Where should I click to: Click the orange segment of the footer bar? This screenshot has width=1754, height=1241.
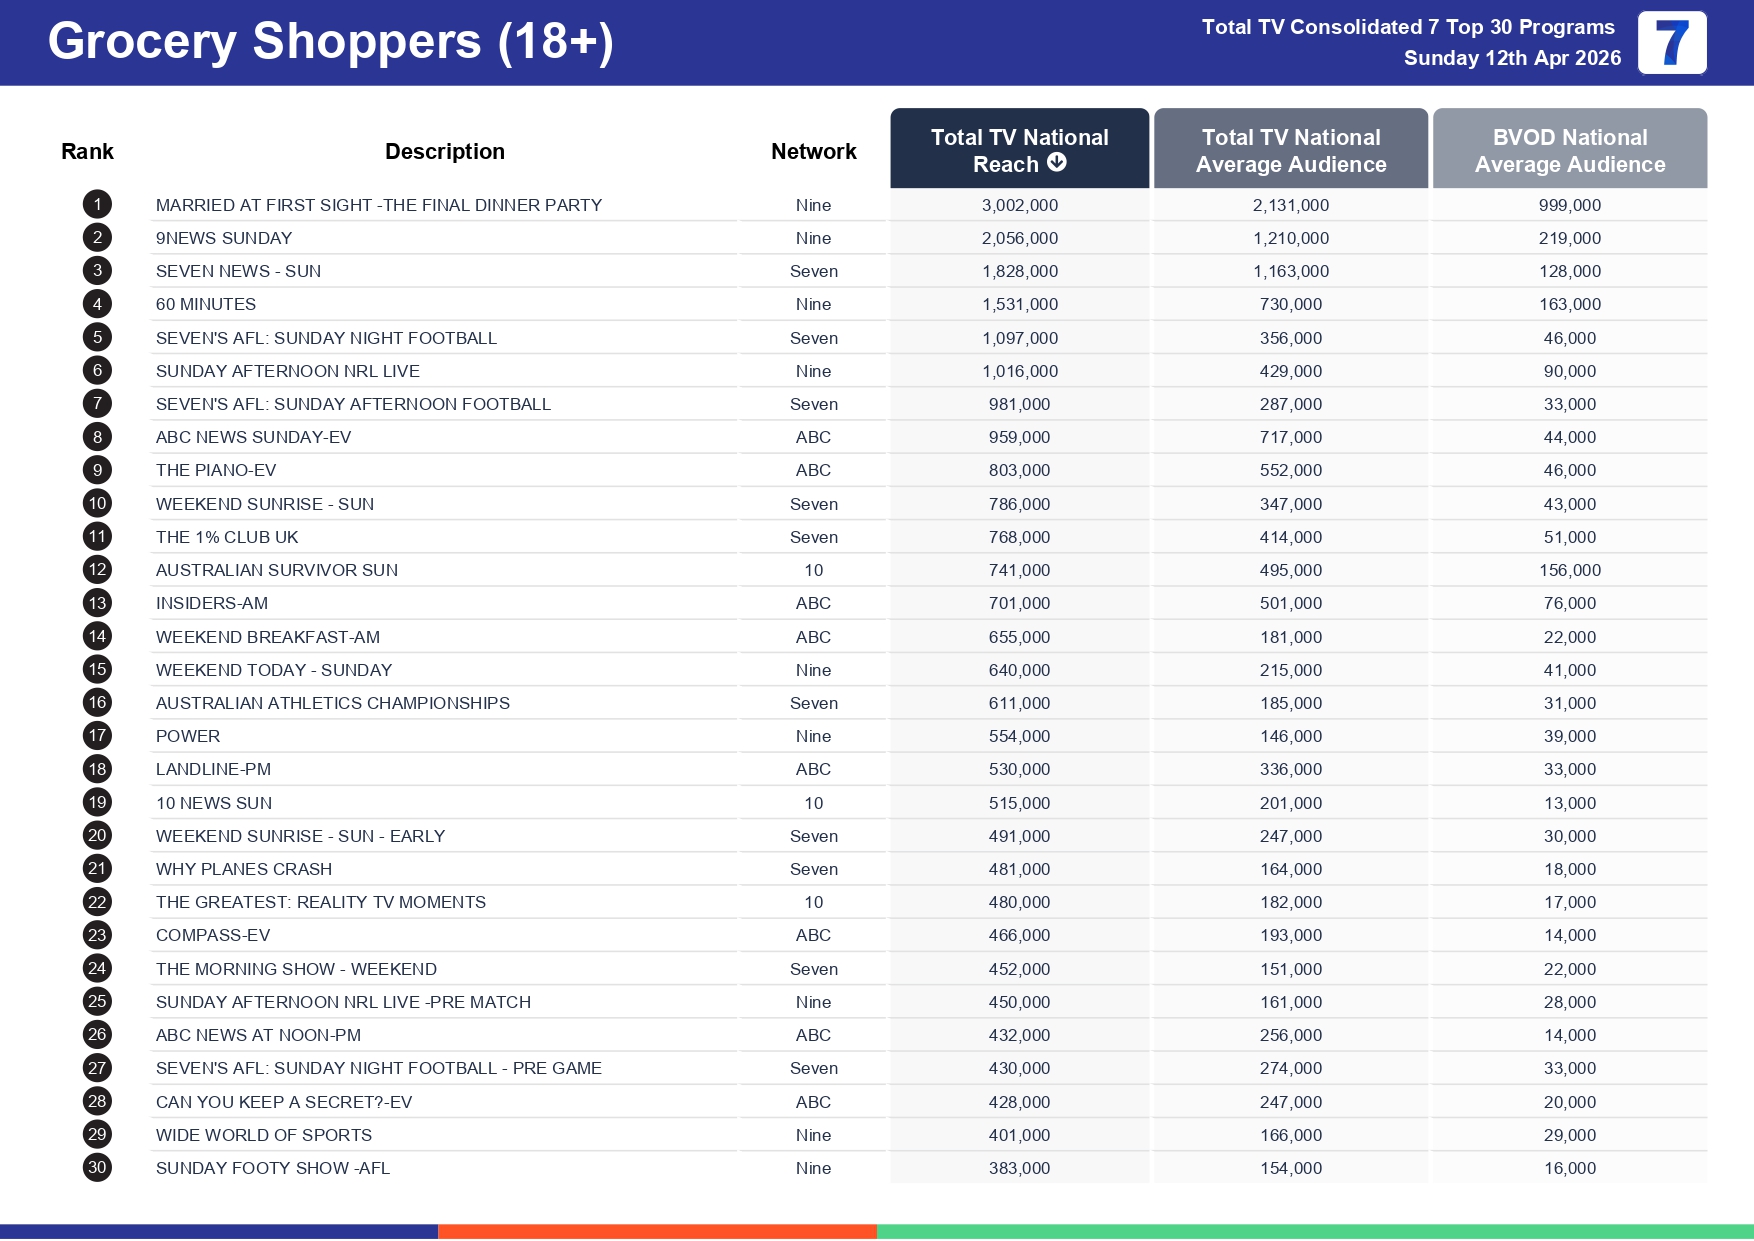[x=657, y=1232]
